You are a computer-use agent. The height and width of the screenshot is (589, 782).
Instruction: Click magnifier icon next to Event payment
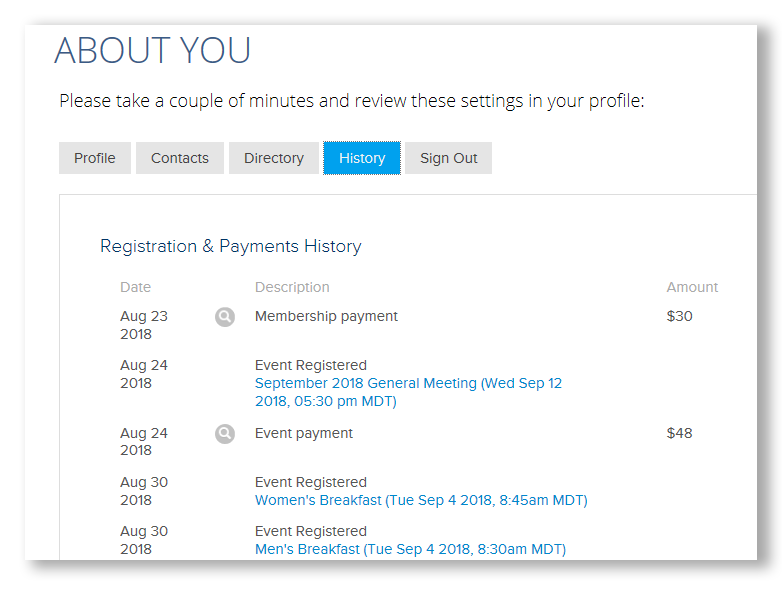[x=225, y=434]
